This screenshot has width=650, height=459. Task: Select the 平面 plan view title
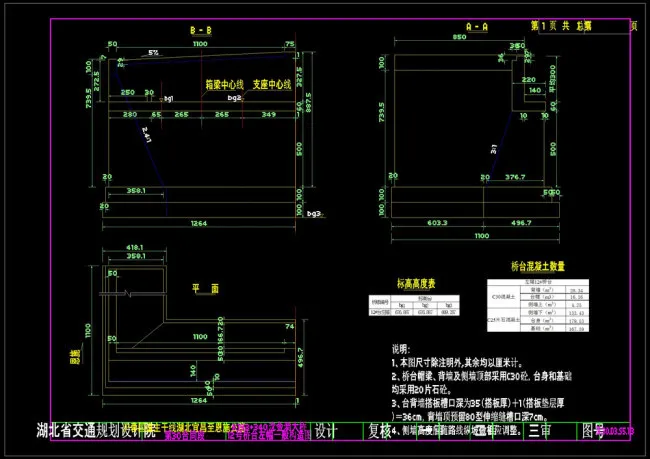coord(206,287)
